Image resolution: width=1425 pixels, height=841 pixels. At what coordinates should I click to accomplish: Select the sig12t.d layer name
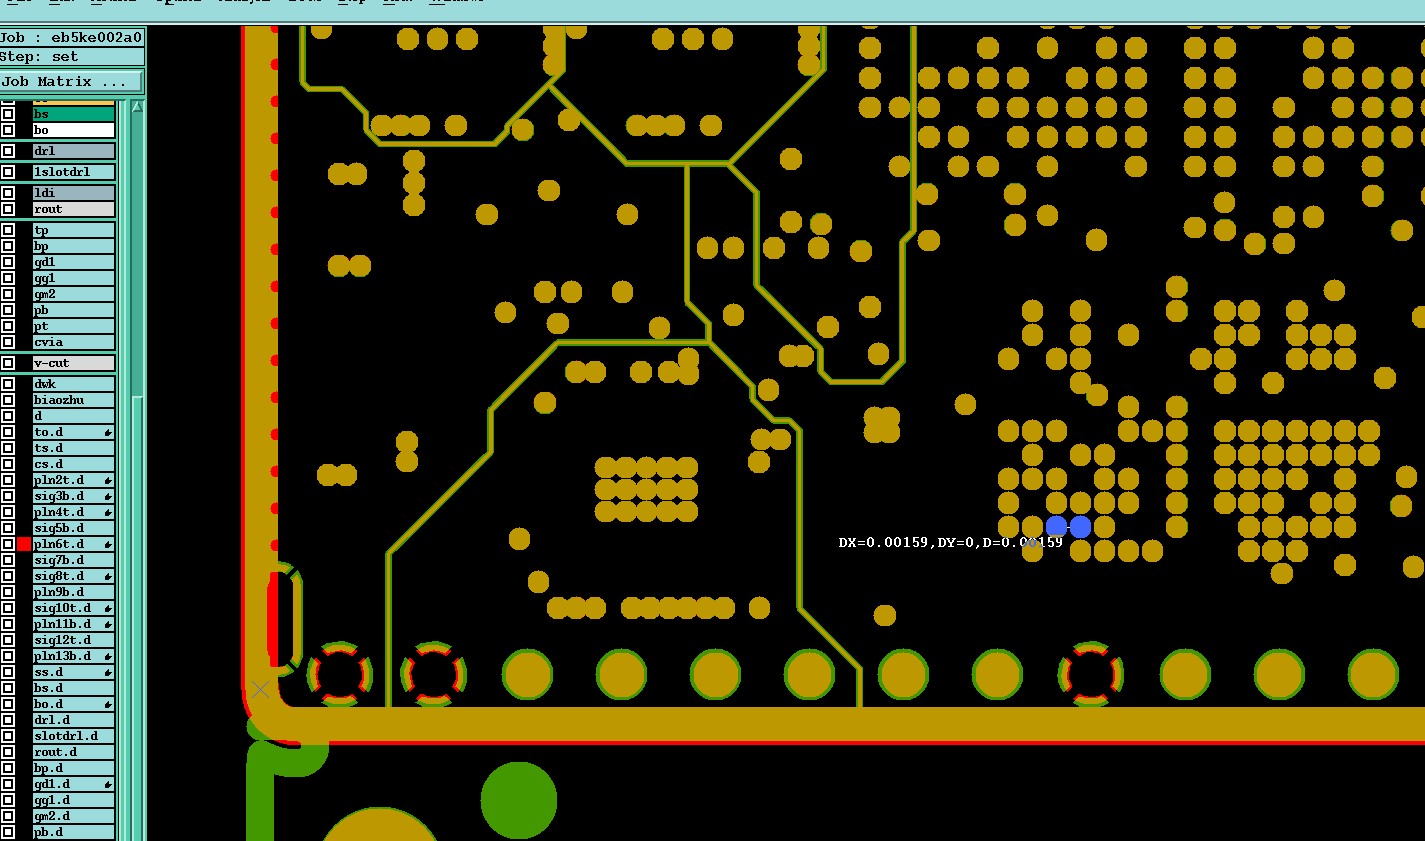[74, 640]
